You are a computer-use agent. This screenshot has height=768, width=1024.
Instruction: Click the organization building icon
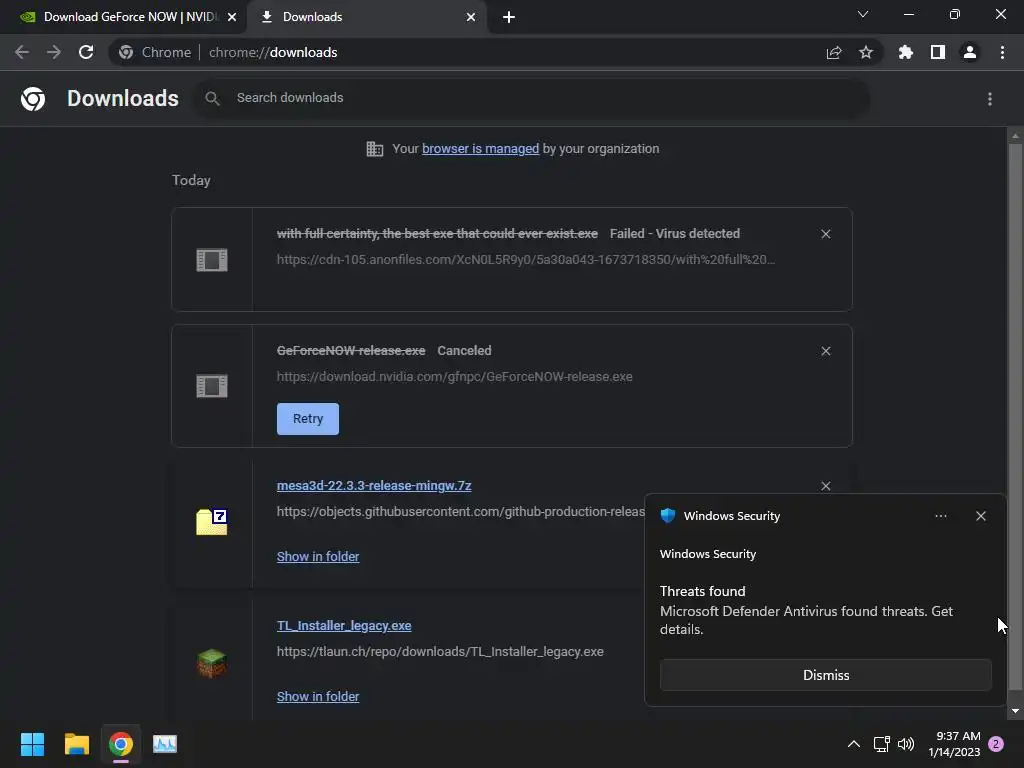pyautogui.click(x=375, y=149)
